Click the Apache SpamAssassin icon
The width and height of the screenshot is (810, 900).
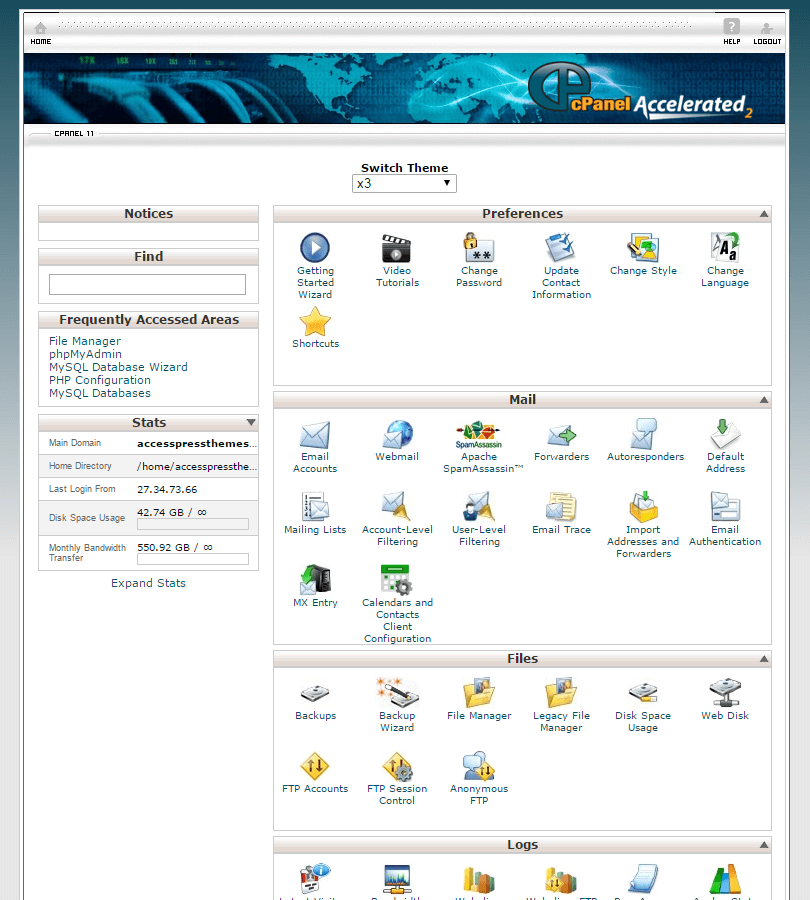pos(479,435)
